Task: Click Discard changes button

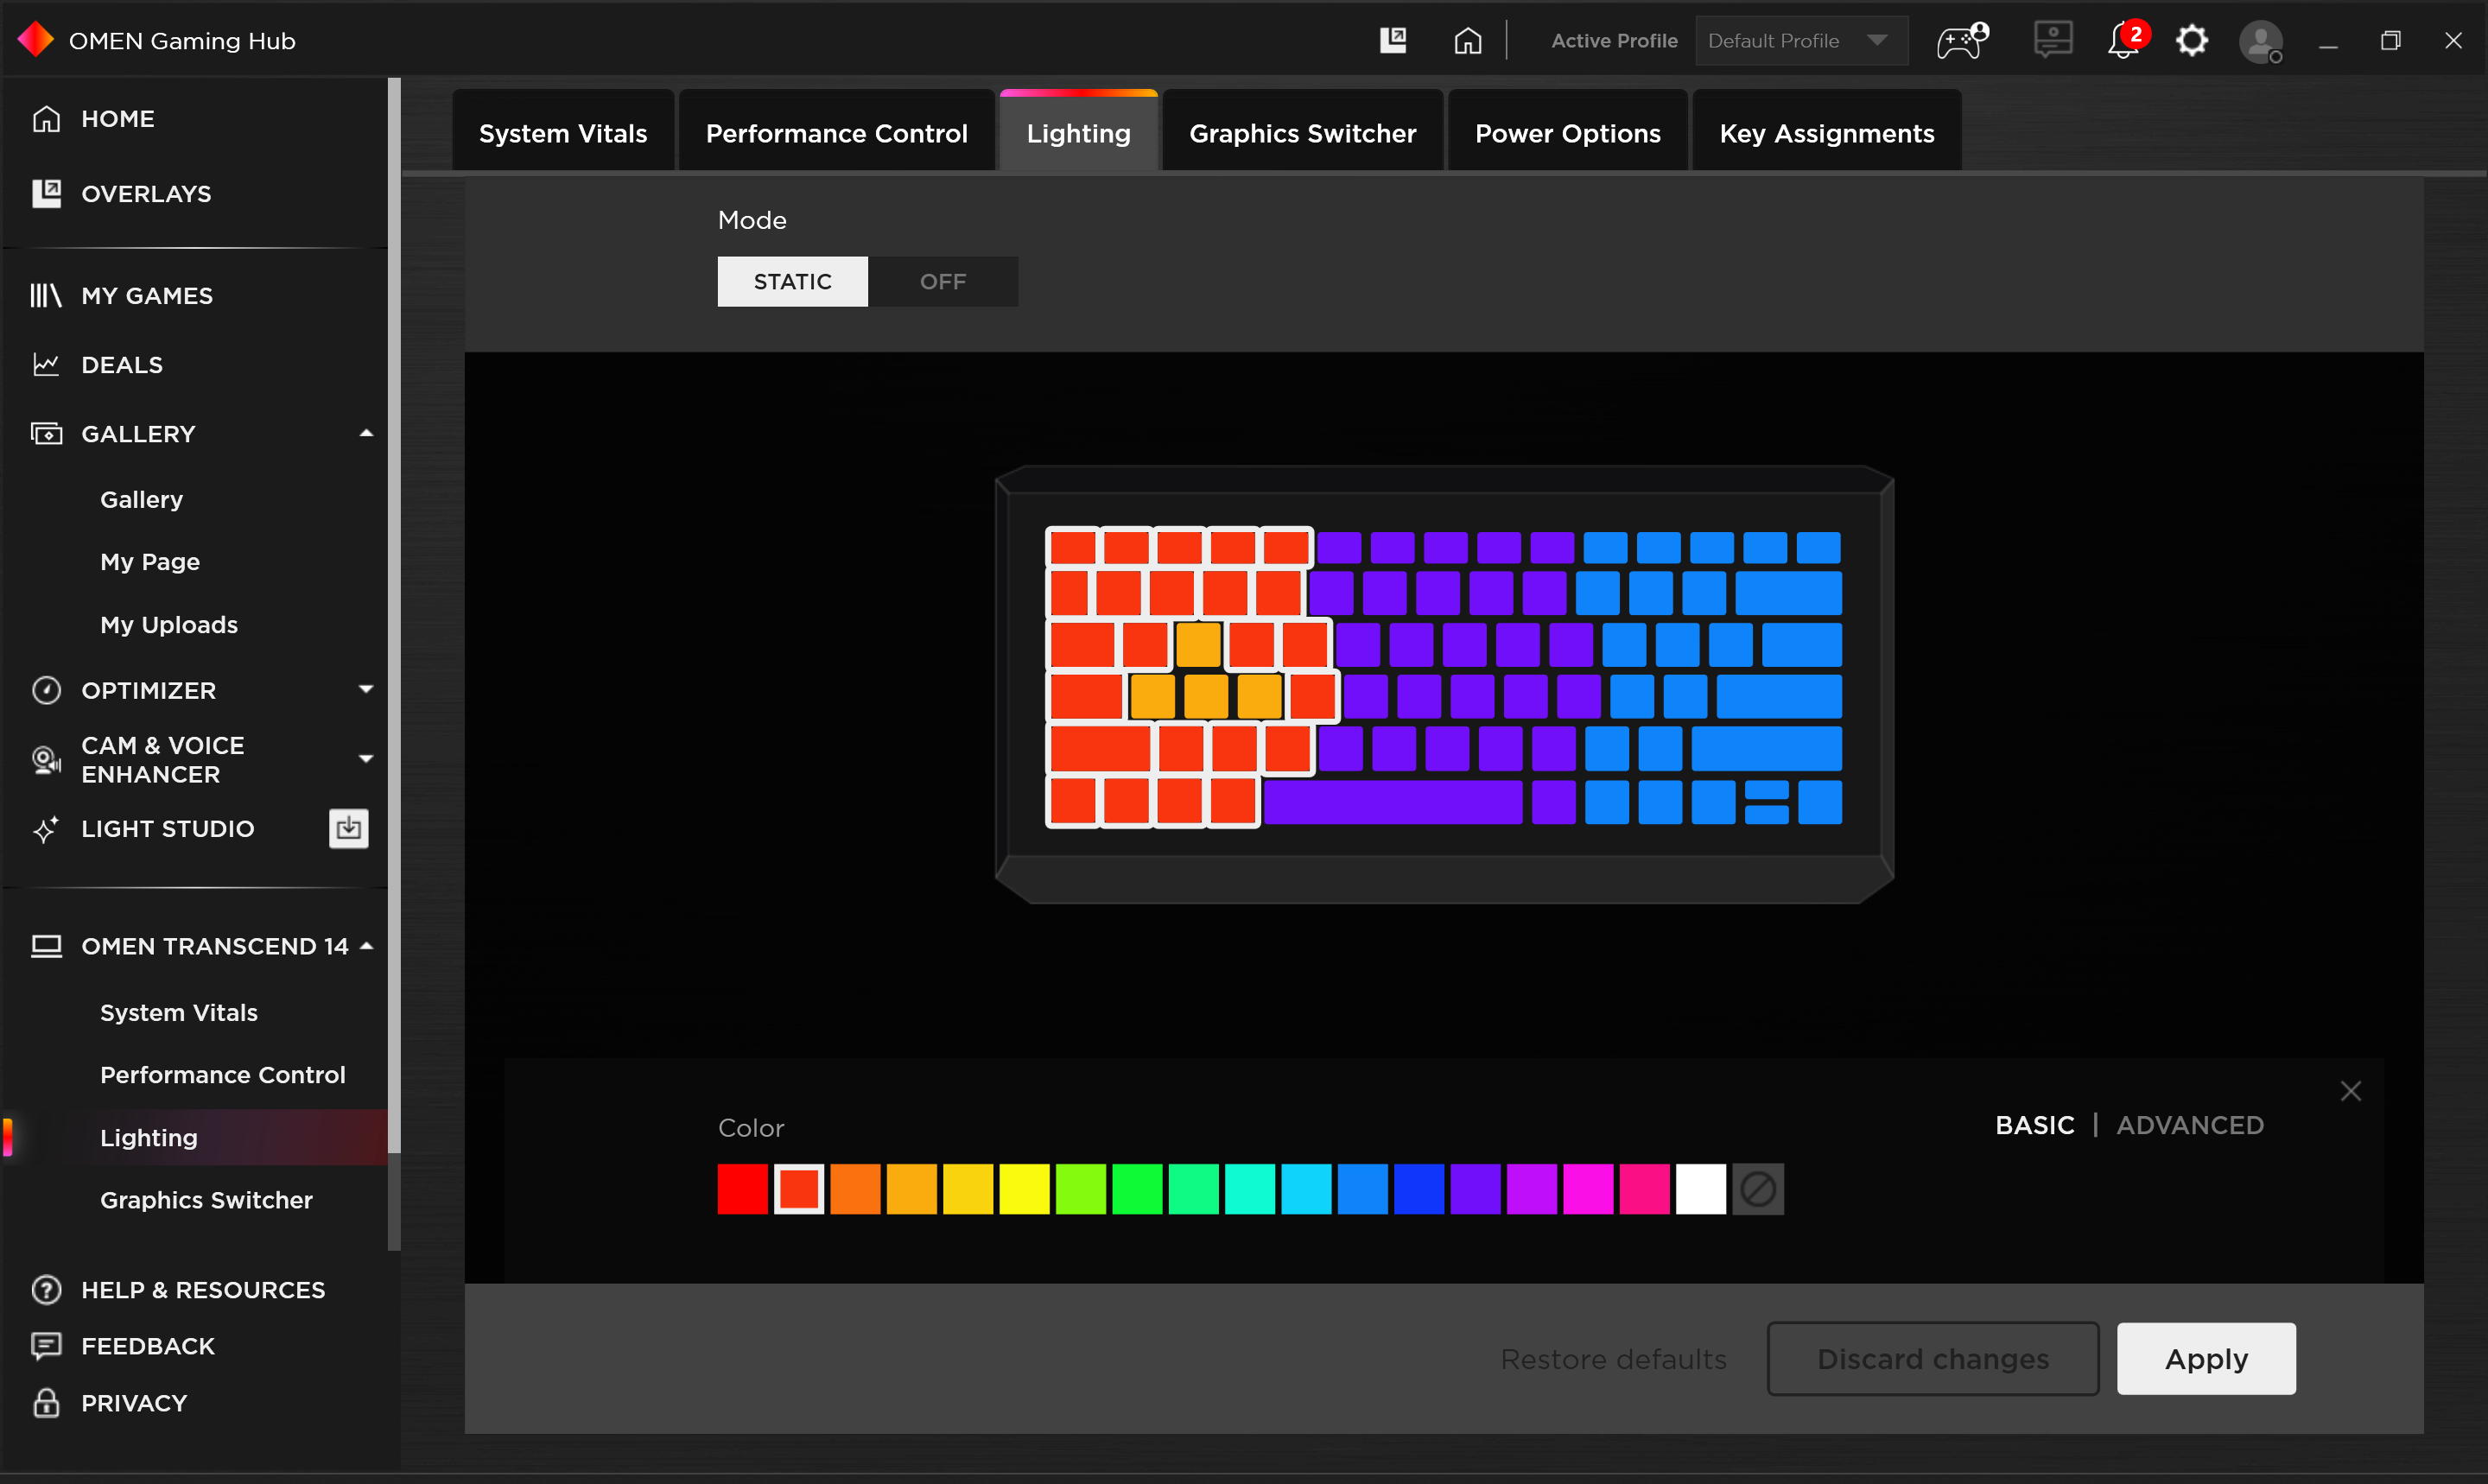Action: coord(1932,1358)
